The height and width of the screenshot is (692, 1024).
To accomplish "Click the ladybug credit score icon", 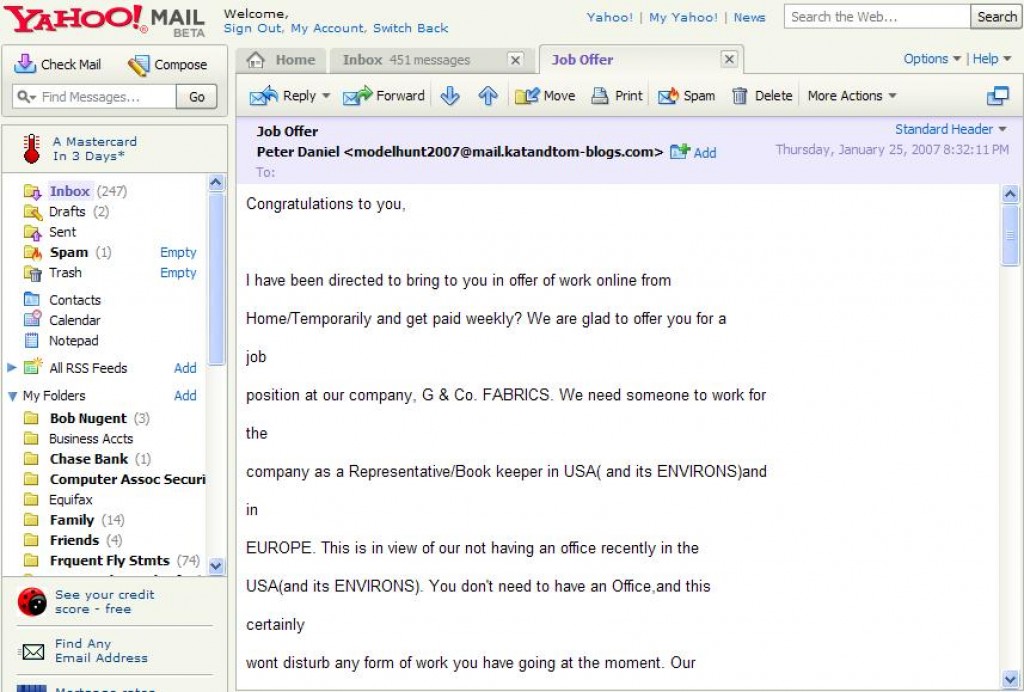I will coord(32,601).
